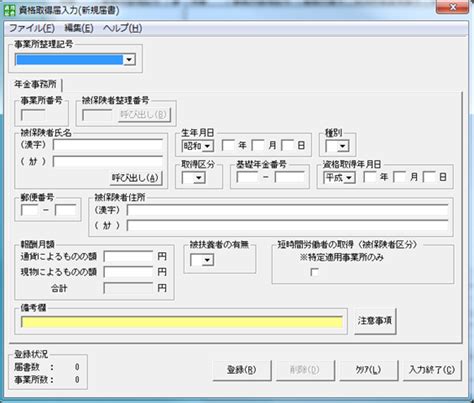
Task: Click the 生年月日 day field
Action: tap(288, 145)
